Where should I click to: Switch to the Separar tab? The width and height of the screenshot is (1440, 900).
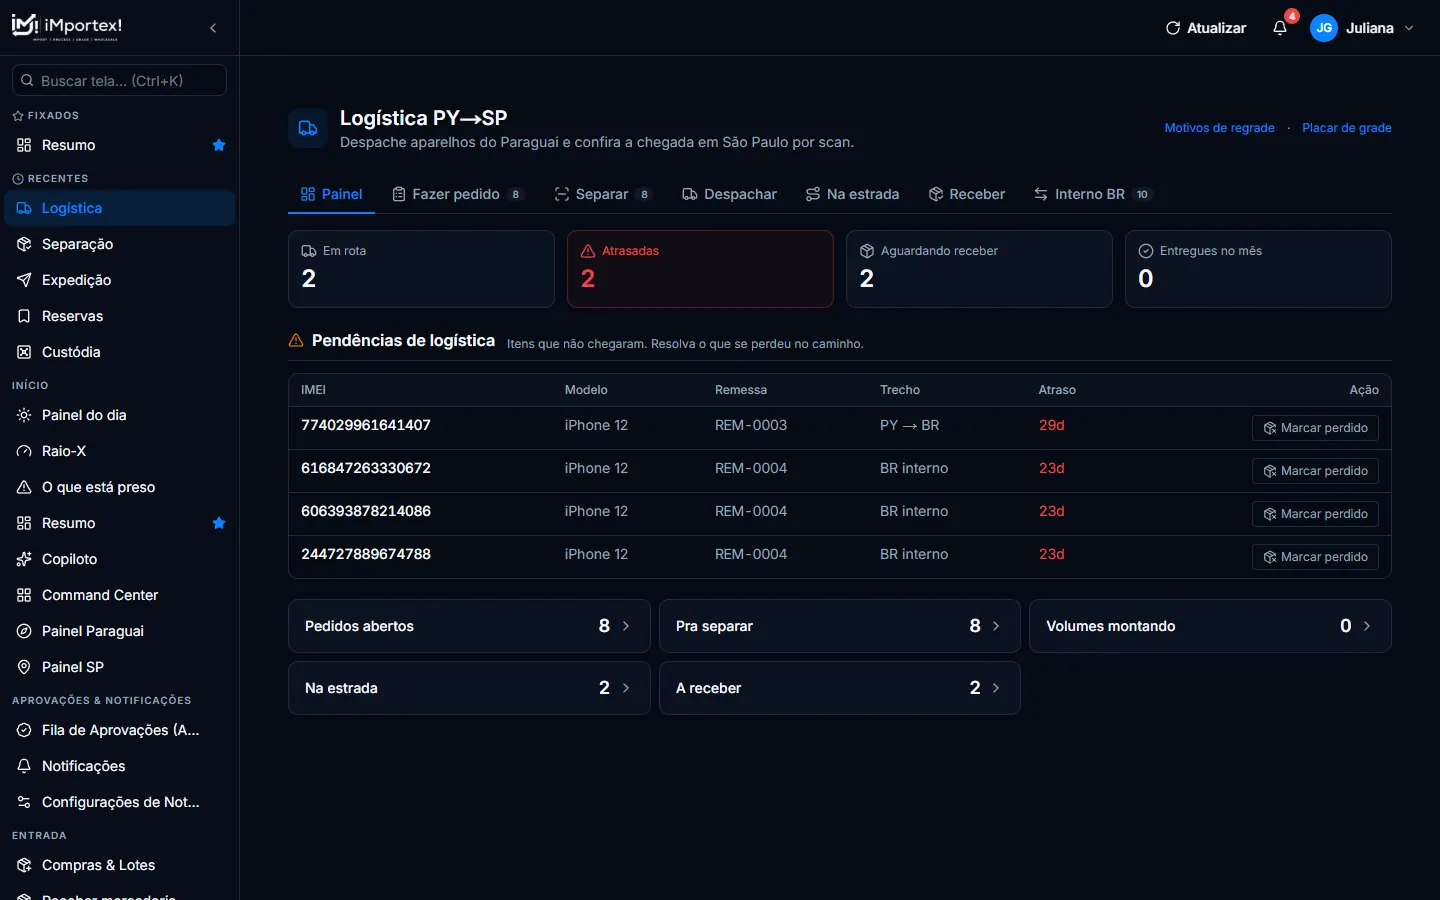[x=603, y=194]
